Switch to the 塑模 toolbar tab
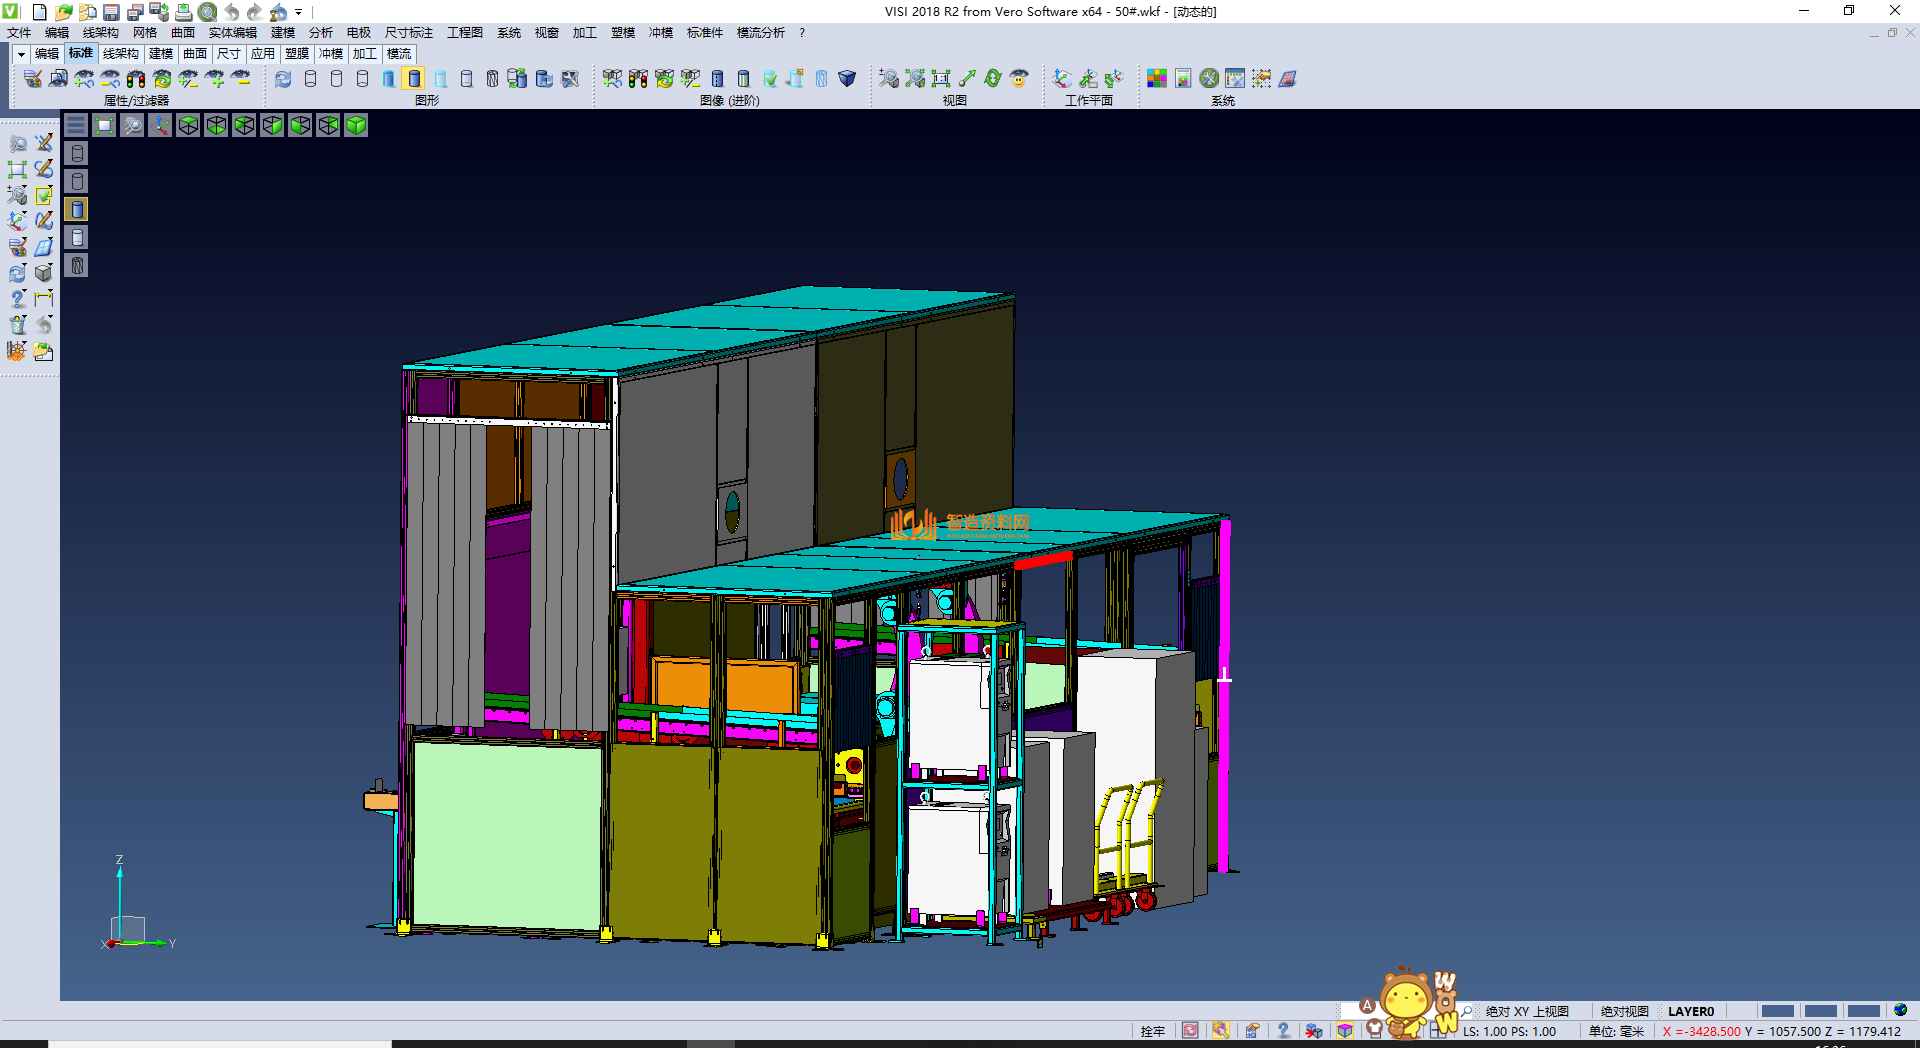 click(296, 54)
